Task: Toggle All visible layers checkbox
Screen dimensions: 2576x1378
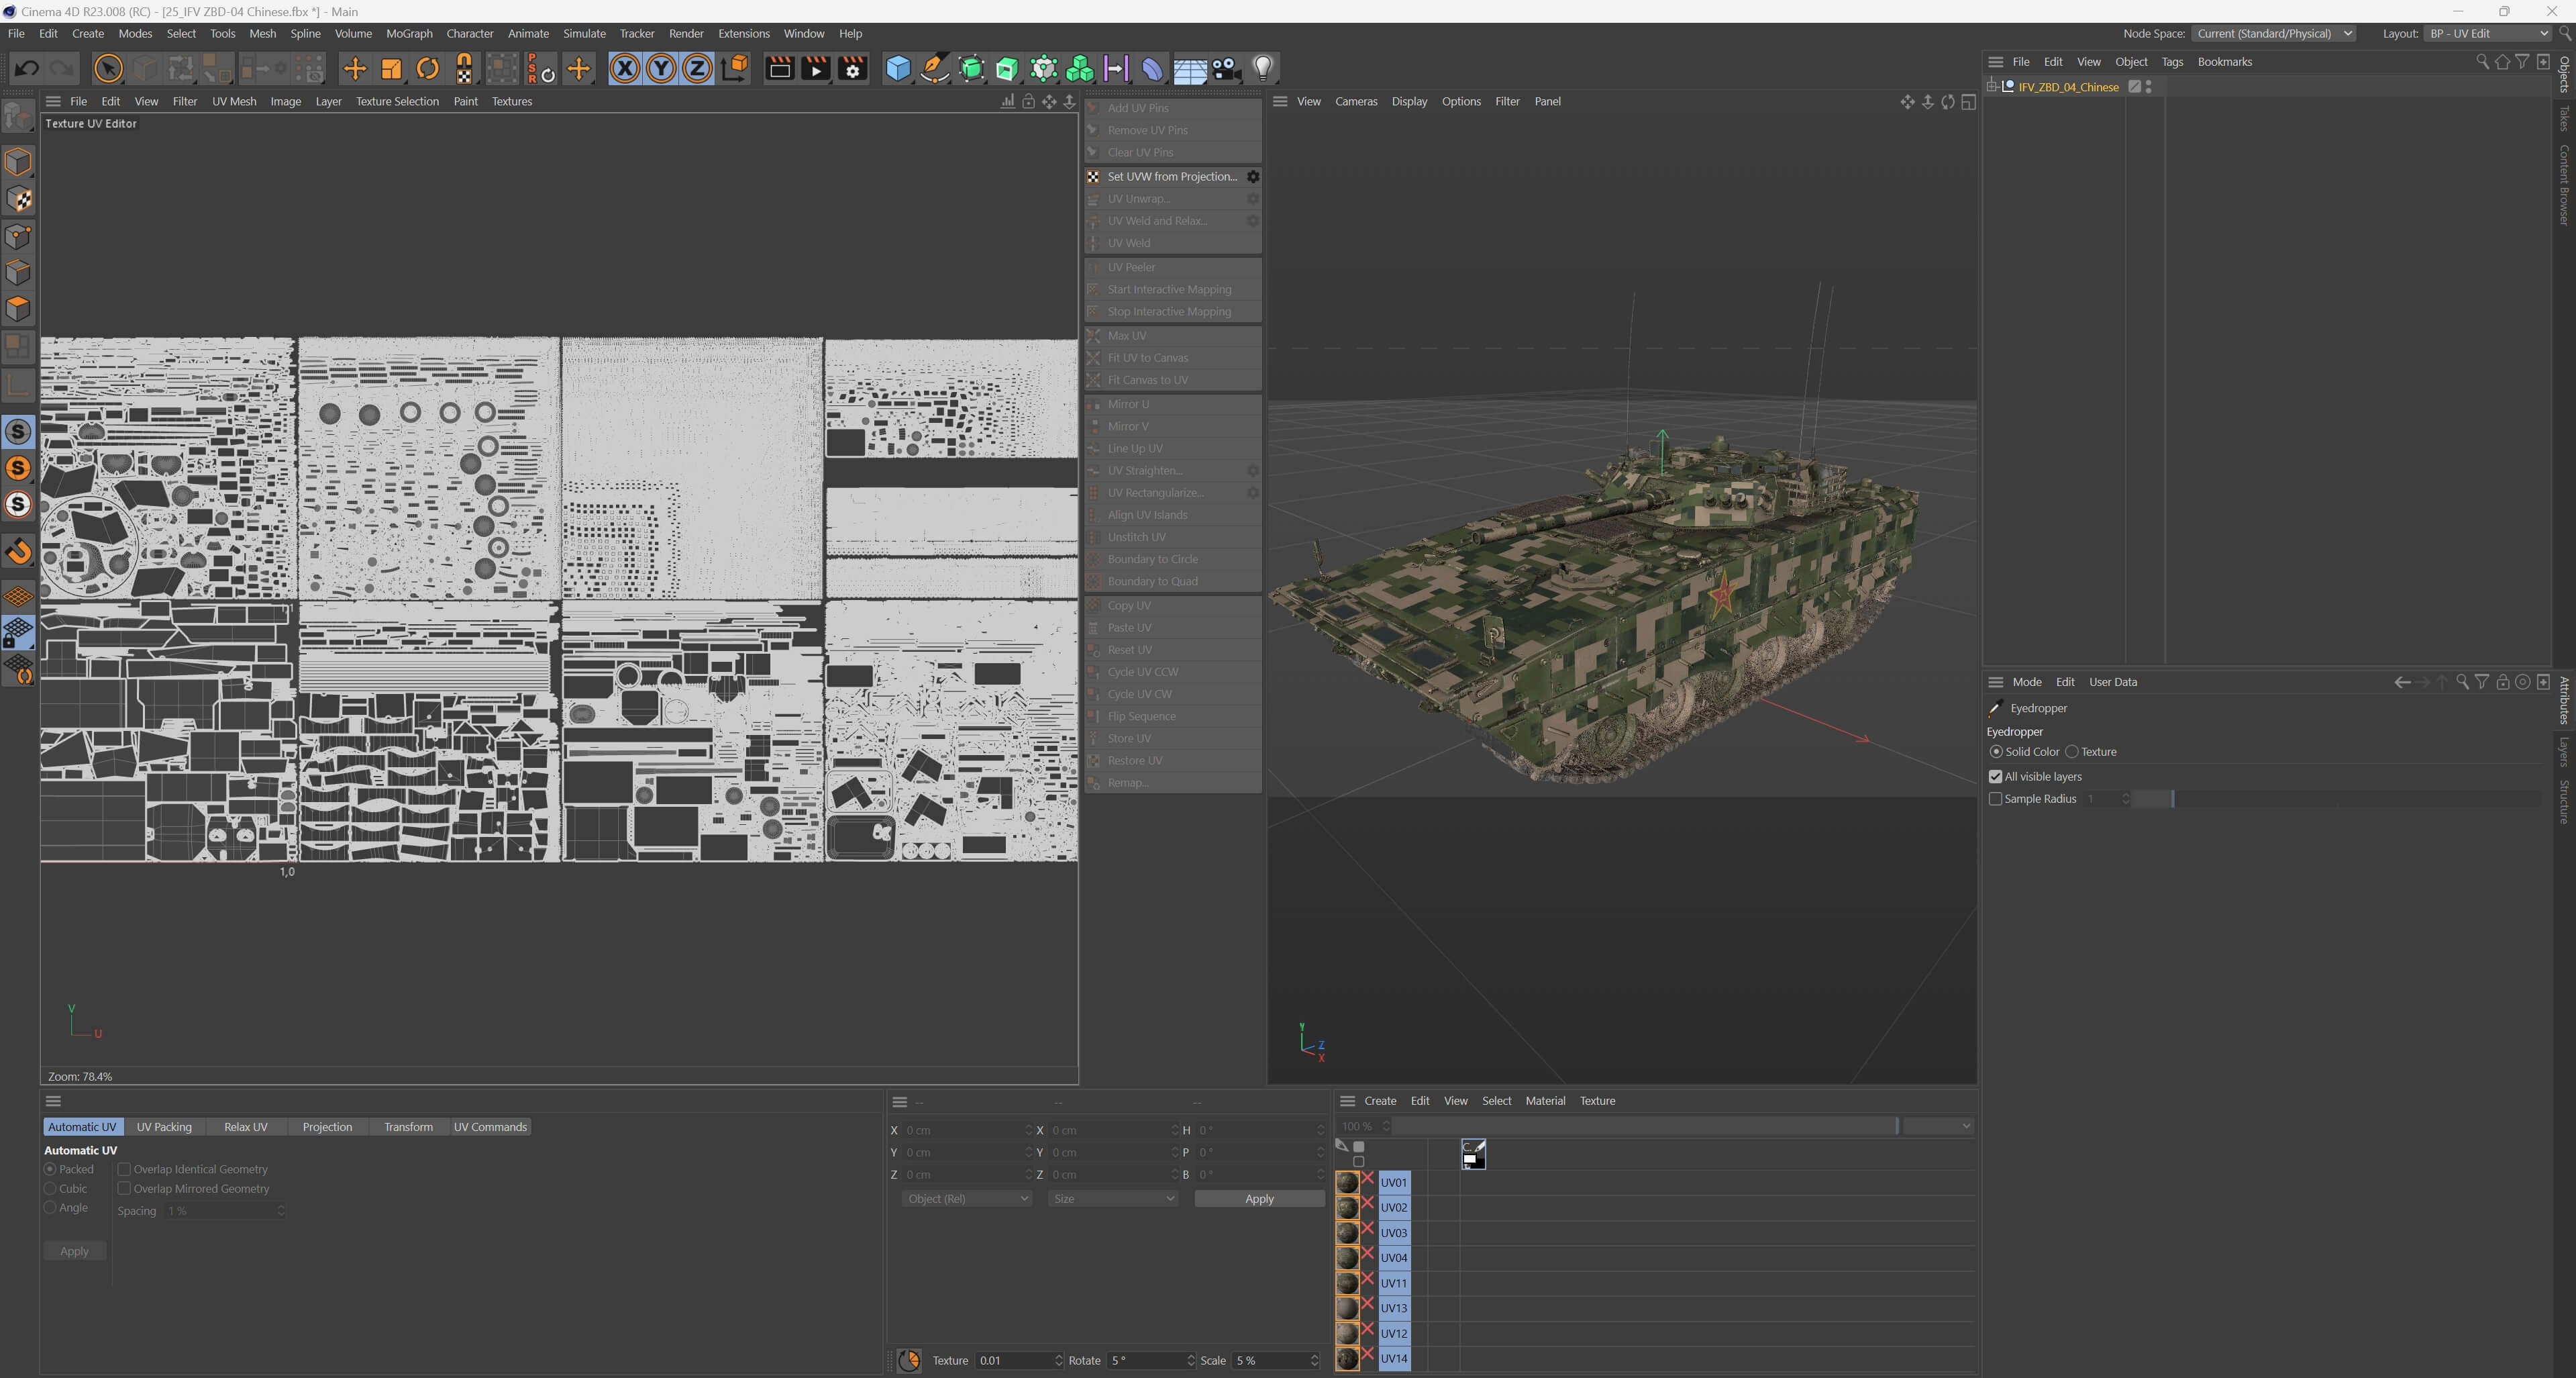Action: click(1995, 777)
